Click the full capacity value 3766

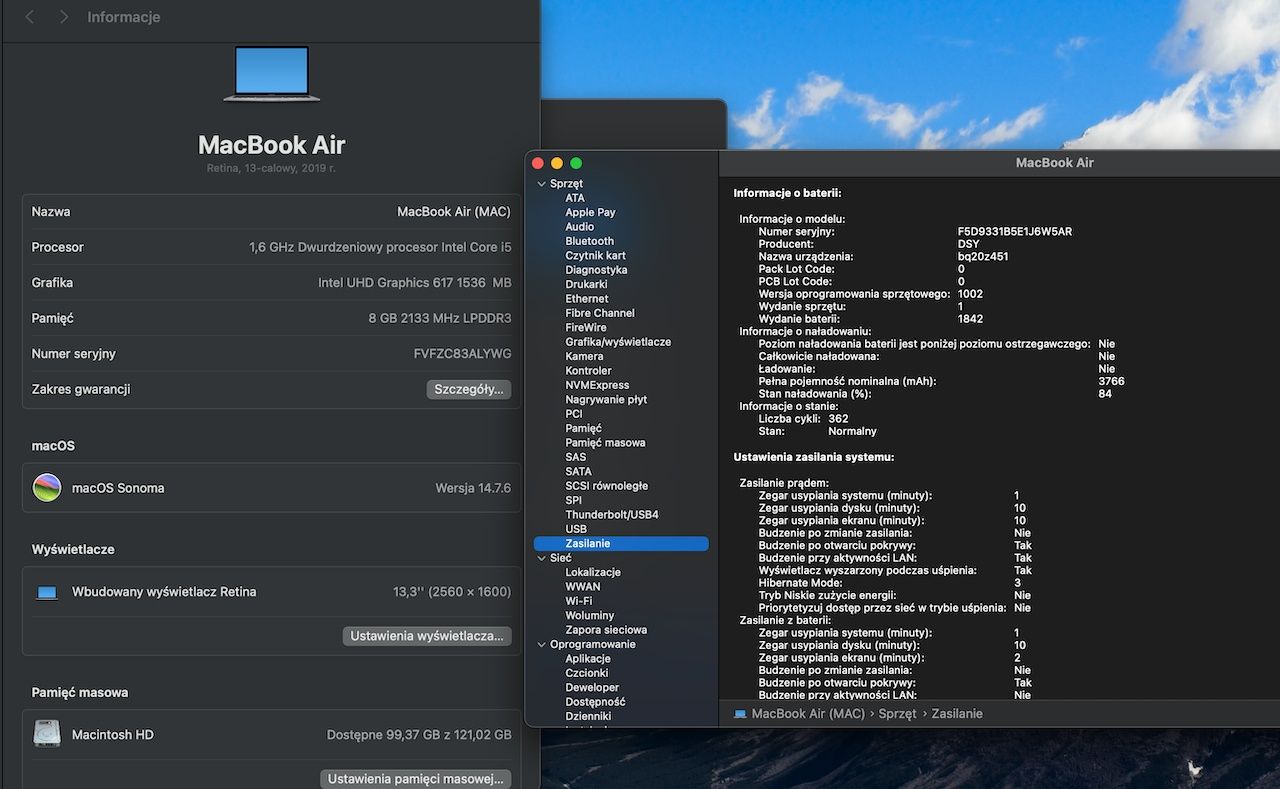1111,381
